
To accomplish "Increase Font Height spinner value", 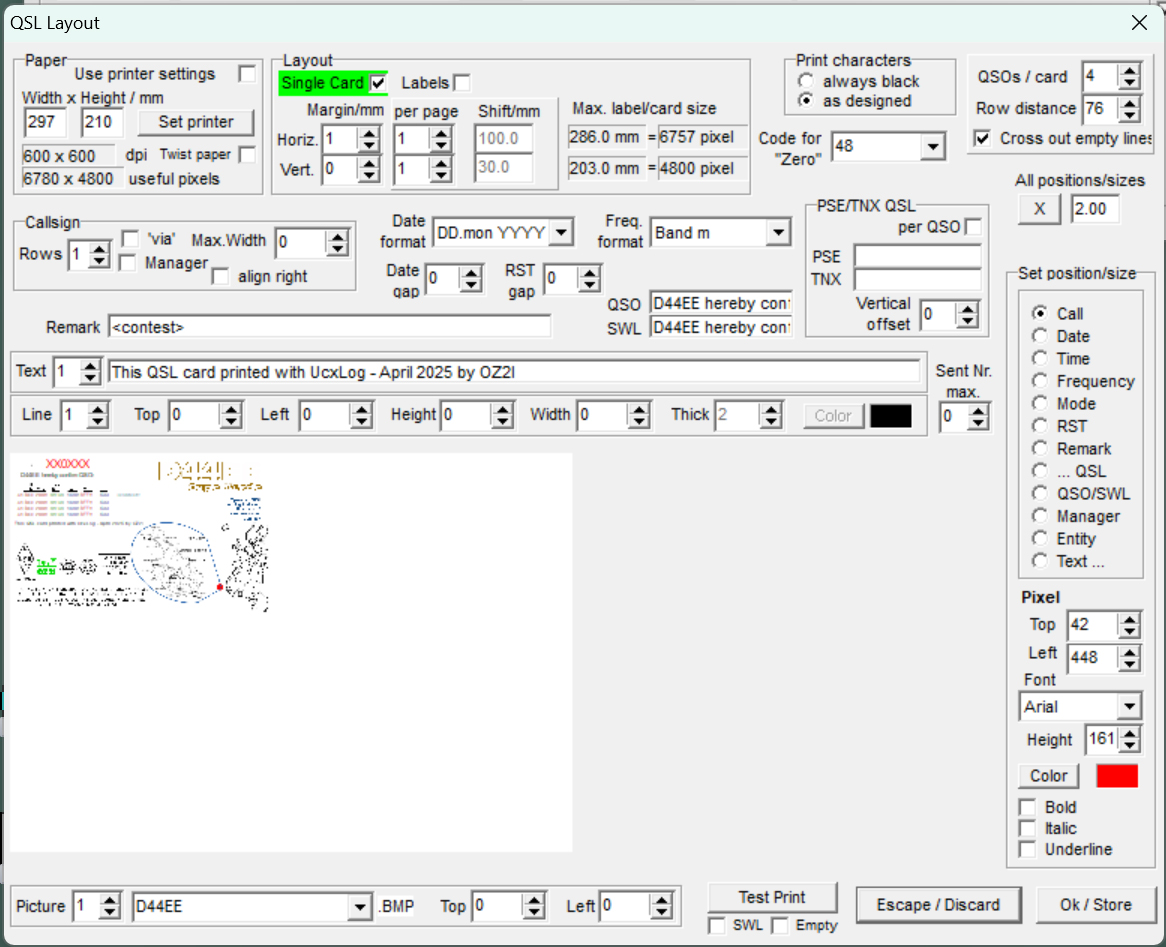I will (1129, 734).
